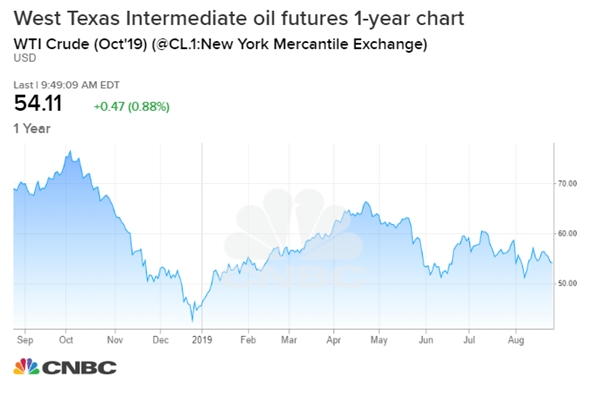The height and width of the screenshot is (402, 600).
Task: Click the Mar label on the time axis
Action: (x=291, y=340)
